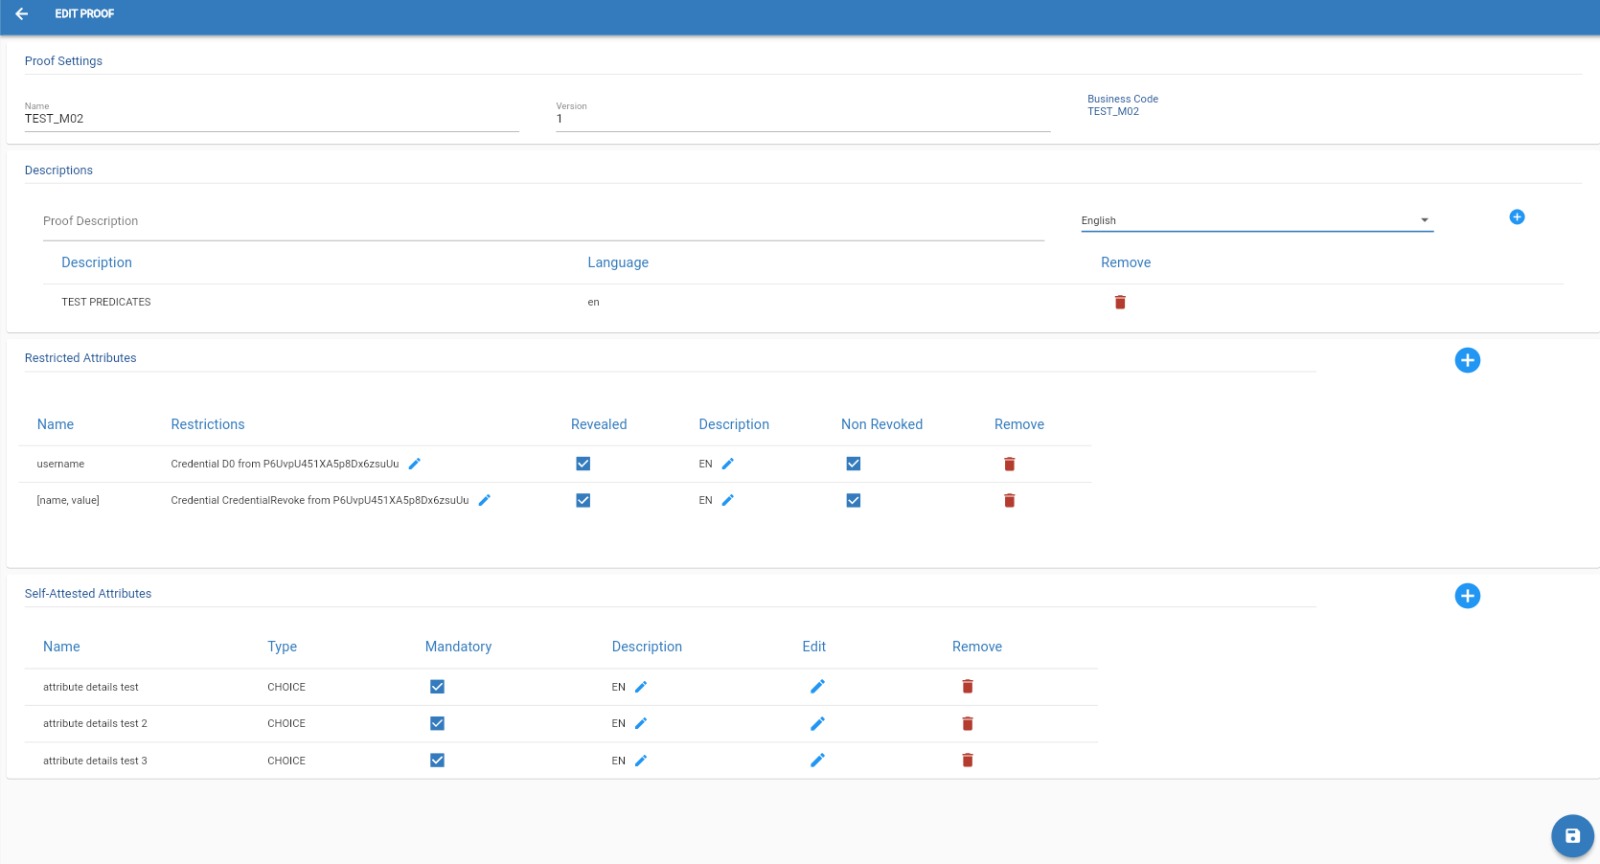The image size is (1600, 864).
Task: Select the TEST PREDICATES description text
Action: click(x=106, y=302)
